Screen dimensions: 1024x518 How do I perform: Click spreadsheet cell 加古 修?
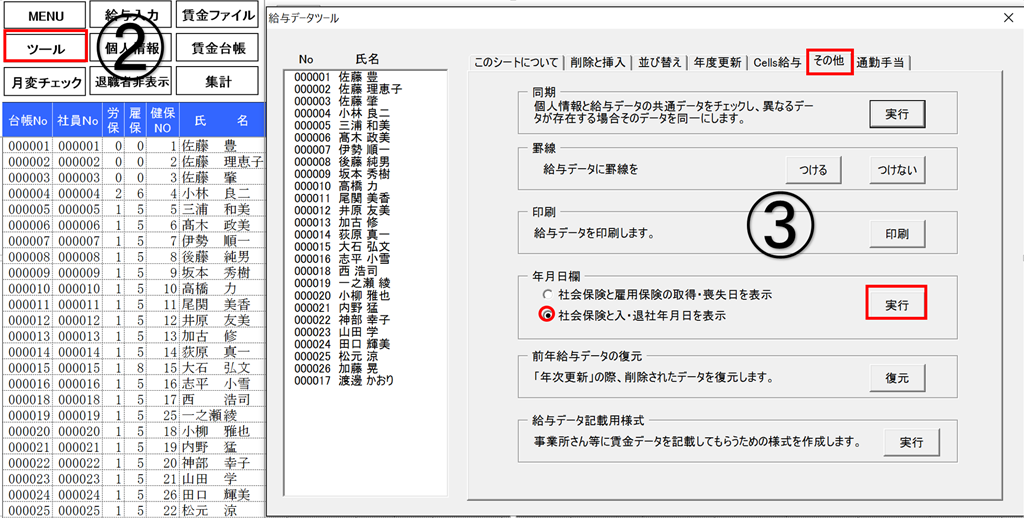pos(221,336)
